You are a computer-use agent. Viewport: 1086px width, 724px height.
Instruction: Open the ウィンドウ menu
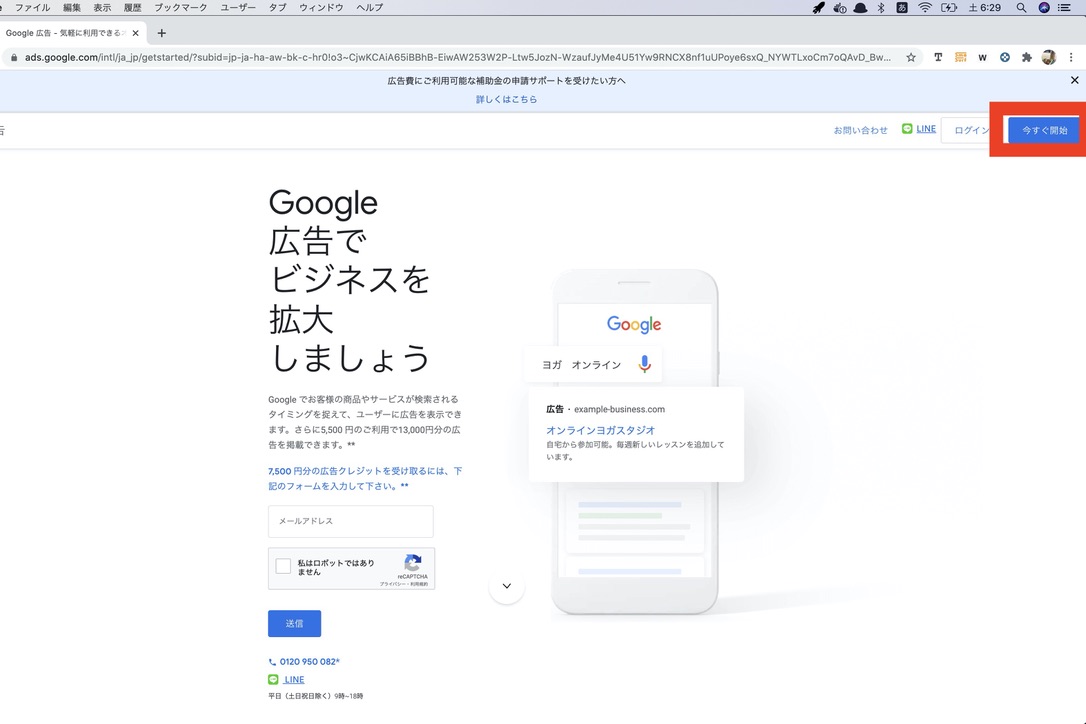[321, 8]
